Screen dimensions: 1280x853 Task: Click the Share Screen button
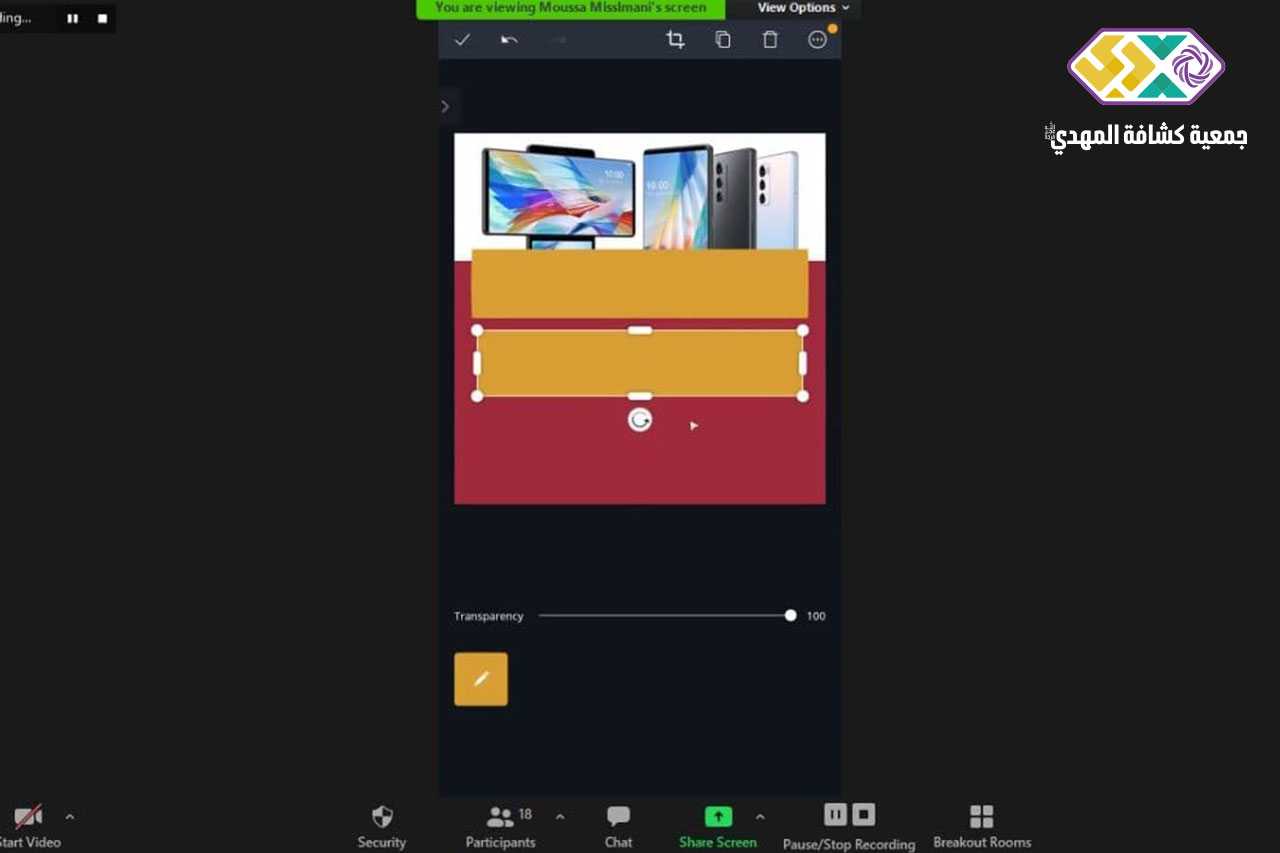point(718,825)
